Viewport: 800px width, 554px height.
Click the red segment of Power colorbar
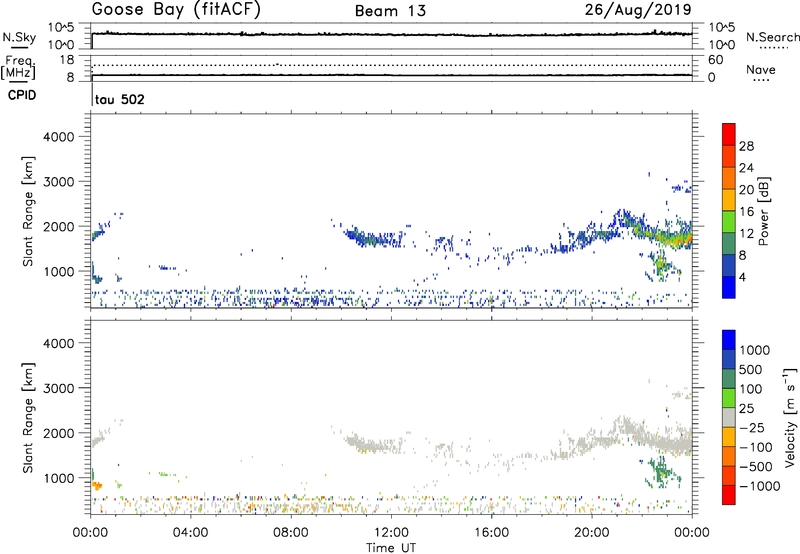(x=729, y=134)
